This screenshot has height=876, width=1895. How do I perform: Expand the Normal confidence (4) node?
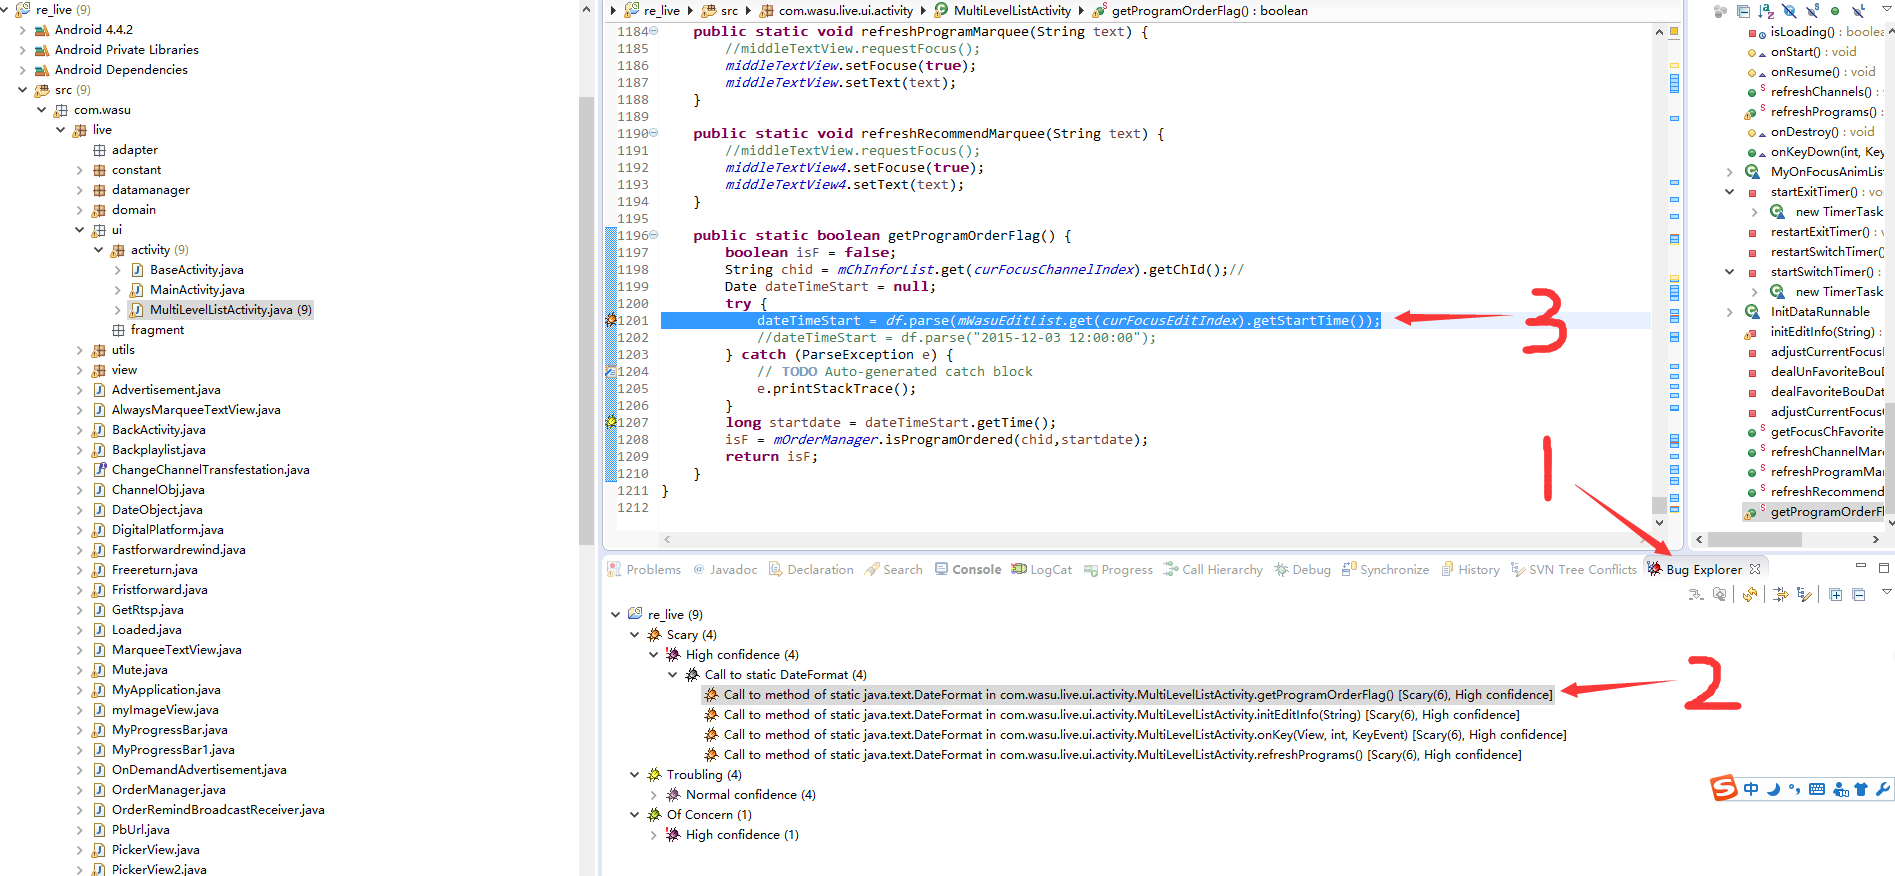click(x=654, y=795)
